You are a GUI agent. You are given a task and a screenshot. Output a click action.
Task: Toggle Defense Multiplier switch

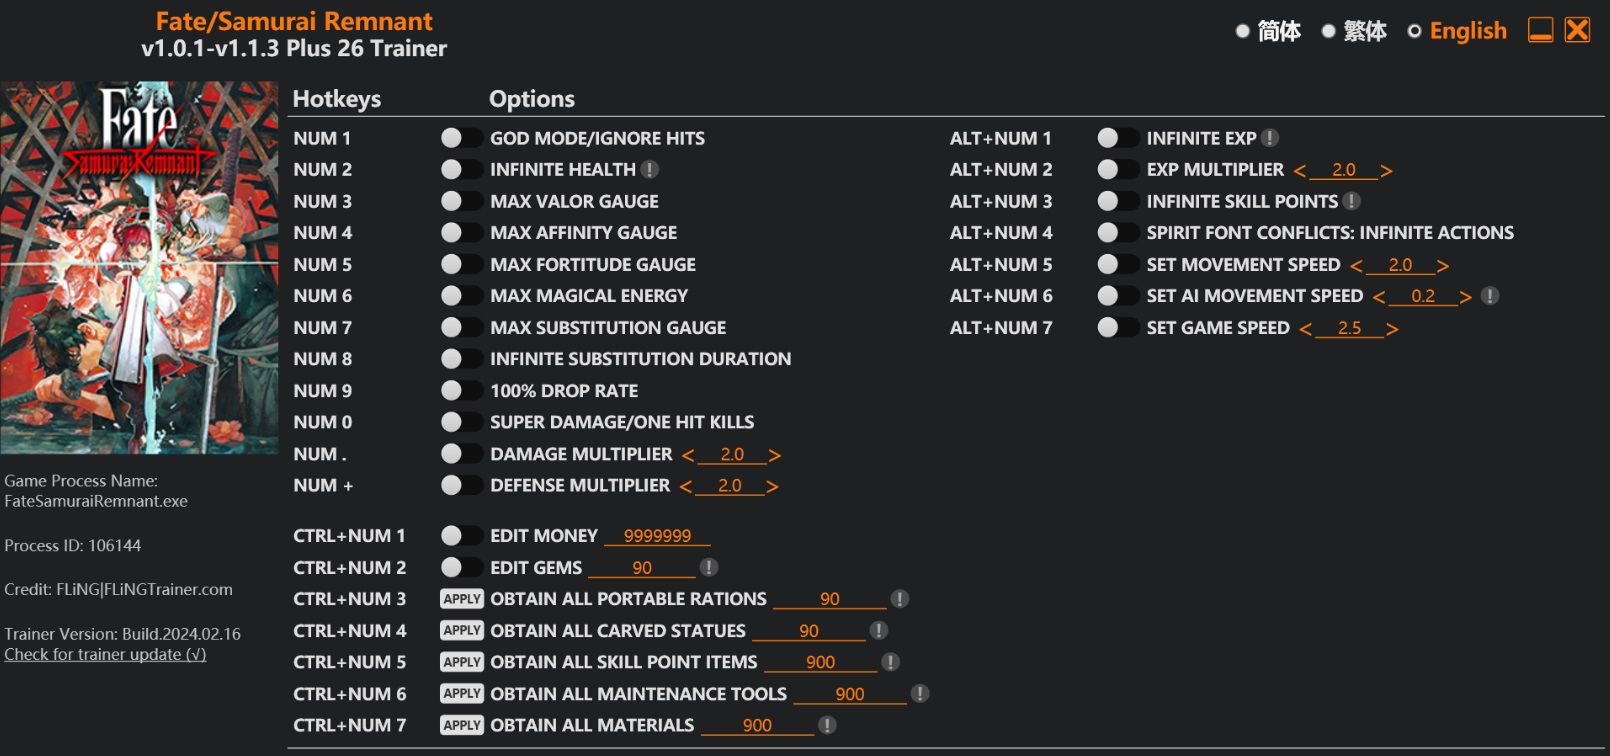click(461, 485)
